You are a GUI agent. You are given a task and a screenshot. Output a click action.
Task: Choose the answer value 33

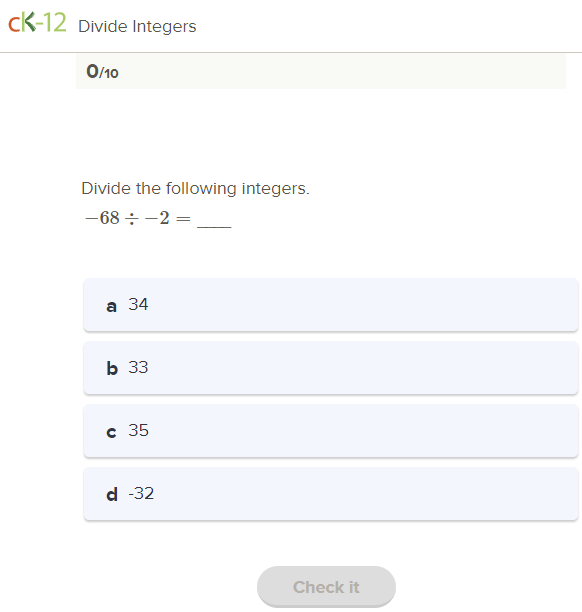coord(138,367)
